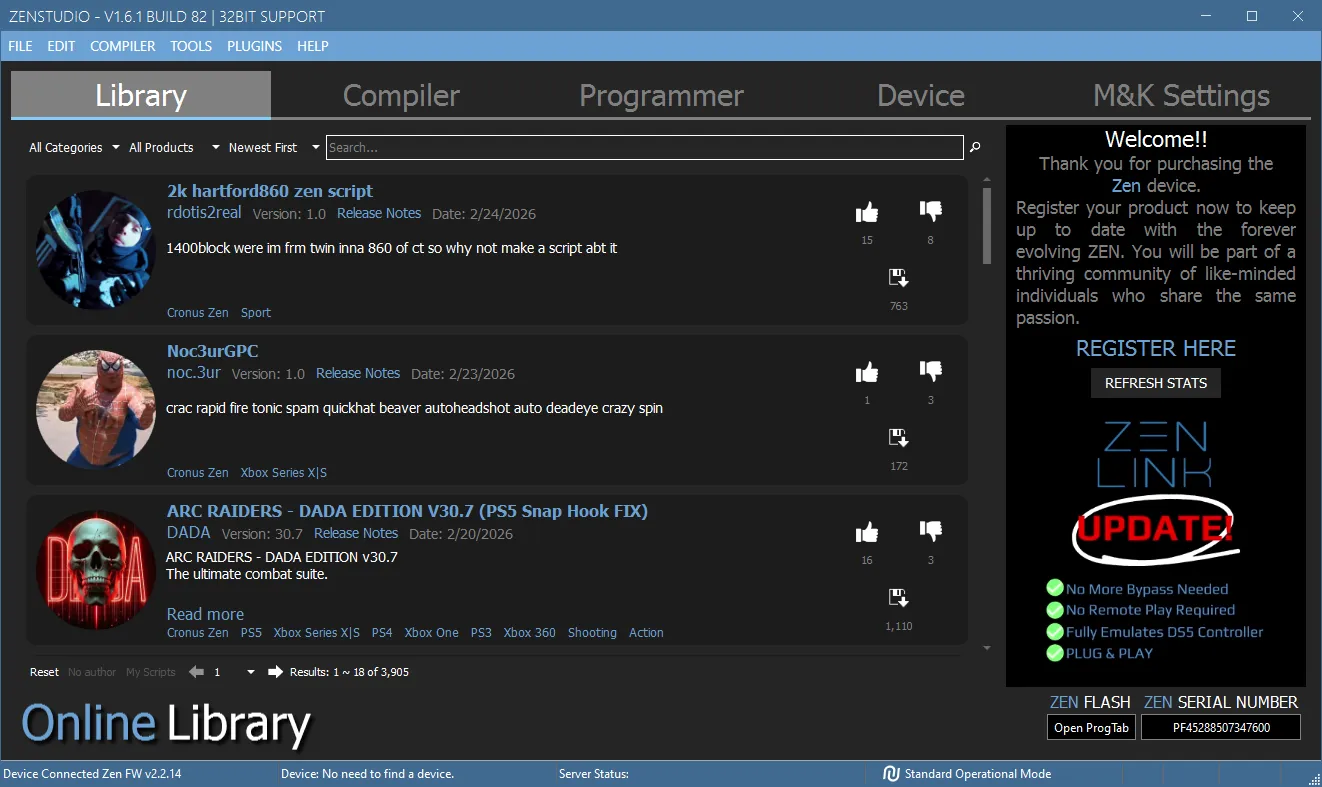Screen dimensions: 1322x787
Task: Download the Noc3urGPC script
Action: [898, 438]
